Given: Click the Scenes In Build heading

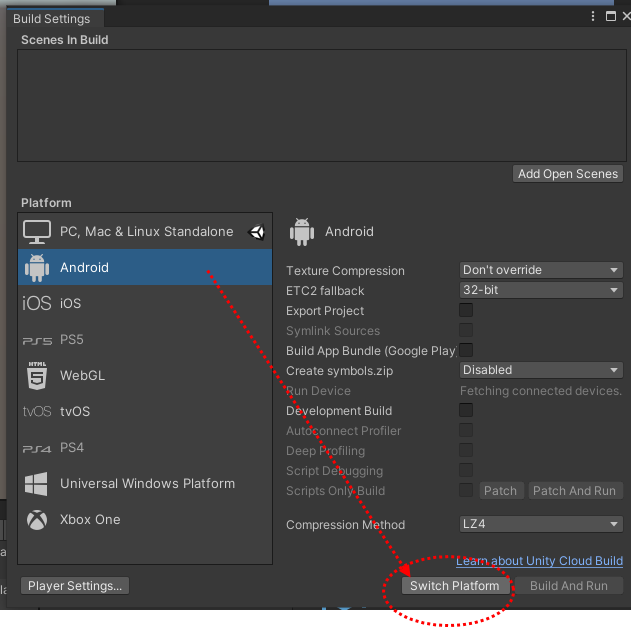Looking at the screenshot, I should pyautogui.click(x=64, y=40).
